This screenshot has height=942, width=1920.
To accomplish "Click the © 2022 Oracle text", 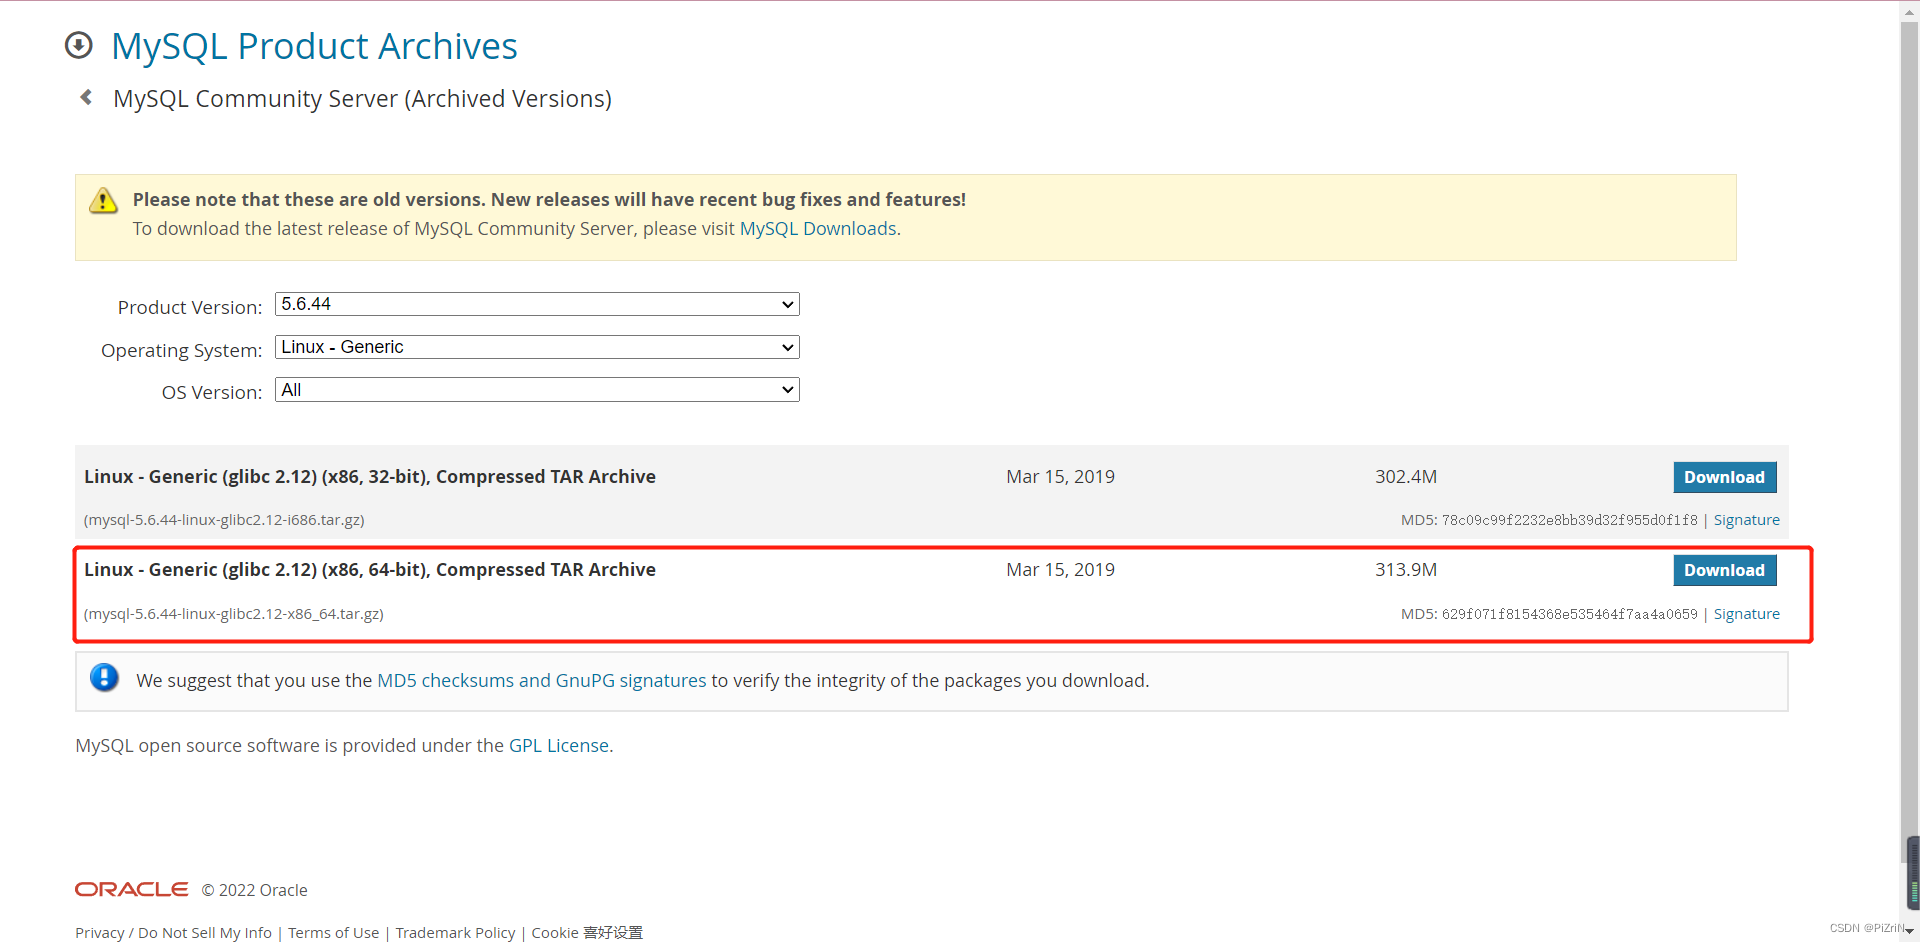I will pyautogui.click(x=254, y=890).
